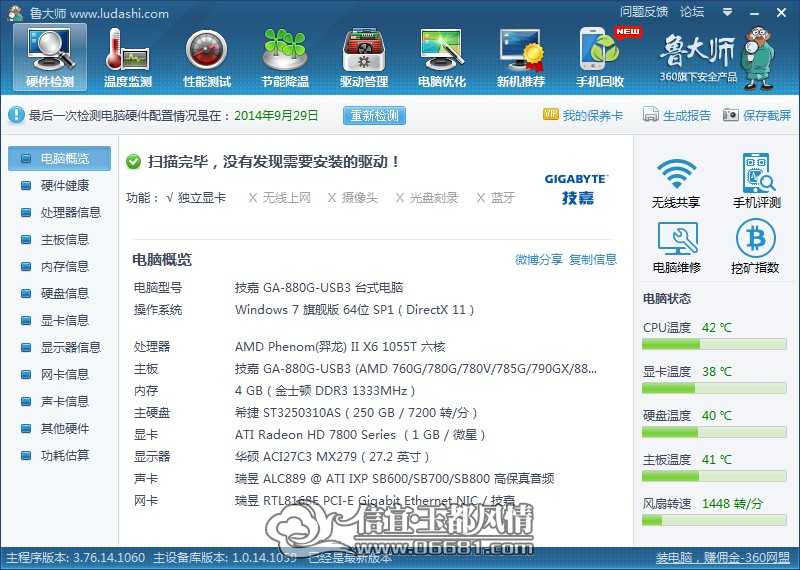The width and height of the screenshot is (800, 570).
Task: Click the 手机评测 phone benchmark icon
Action: tap(758, 172)
